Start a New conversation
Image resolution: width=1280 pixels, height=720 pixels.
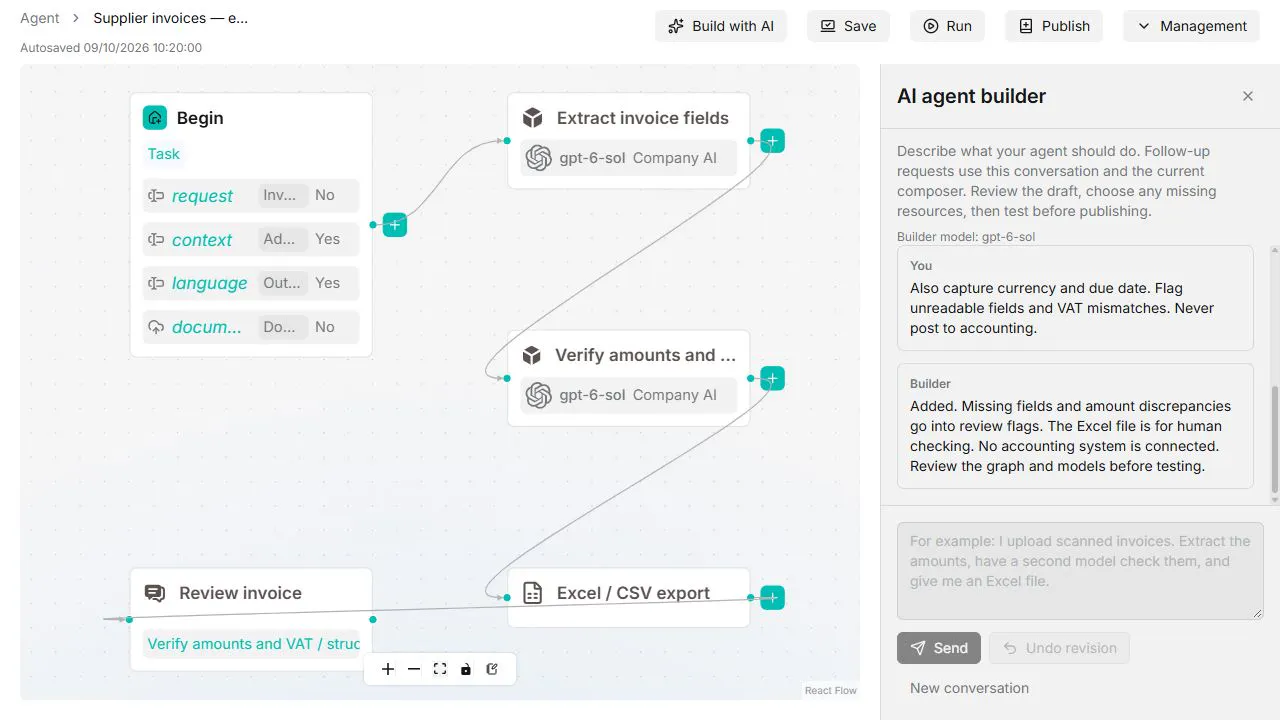[969, 688]
